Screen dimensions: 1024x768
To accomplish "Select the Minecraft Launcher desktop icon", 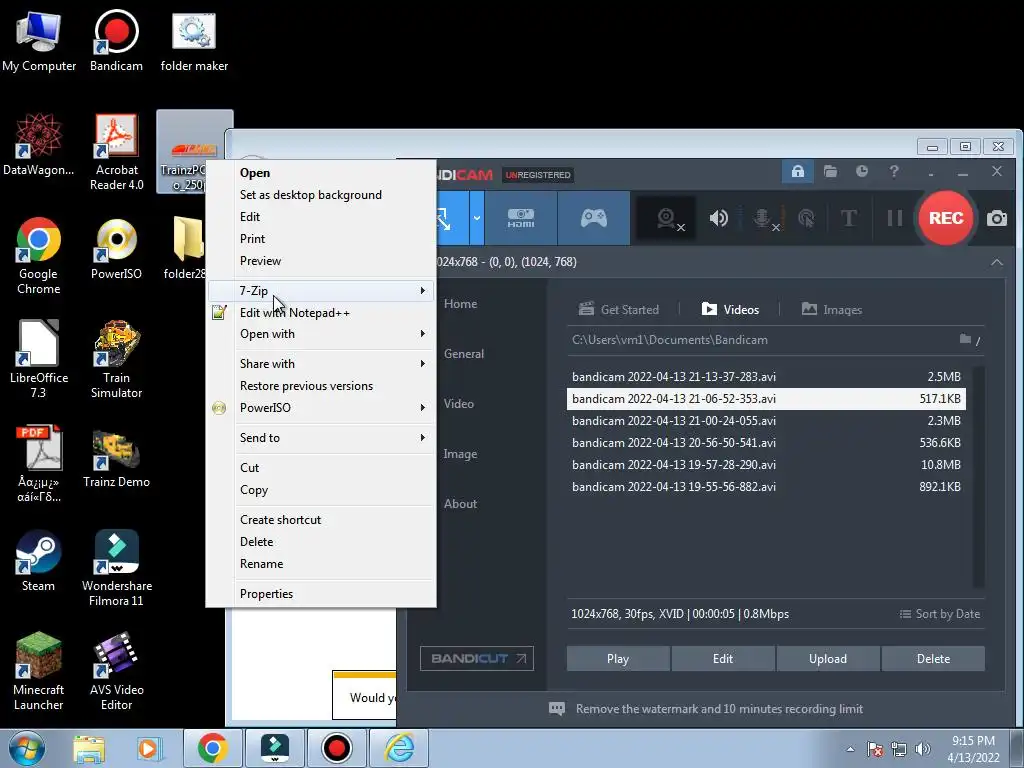I will coord(39,671).
